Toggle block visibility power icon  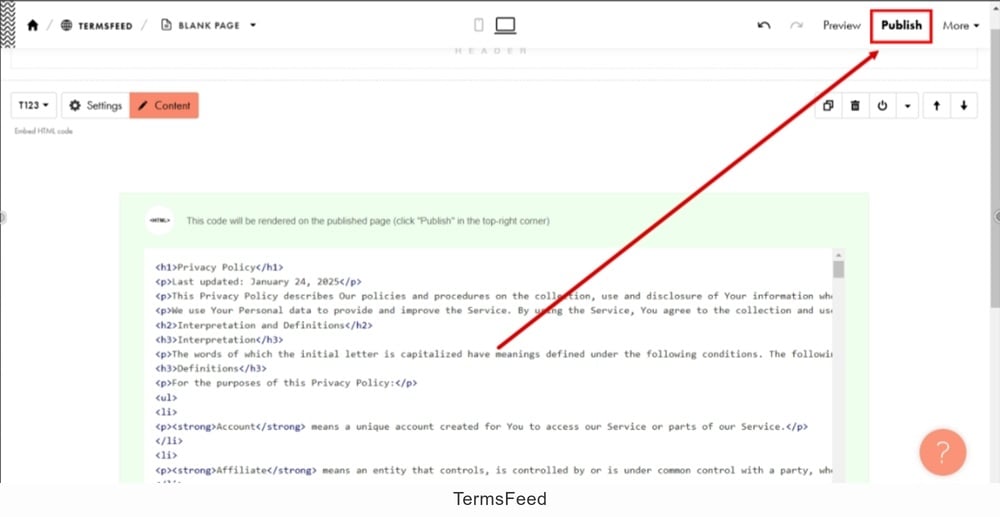pos(882,106)
